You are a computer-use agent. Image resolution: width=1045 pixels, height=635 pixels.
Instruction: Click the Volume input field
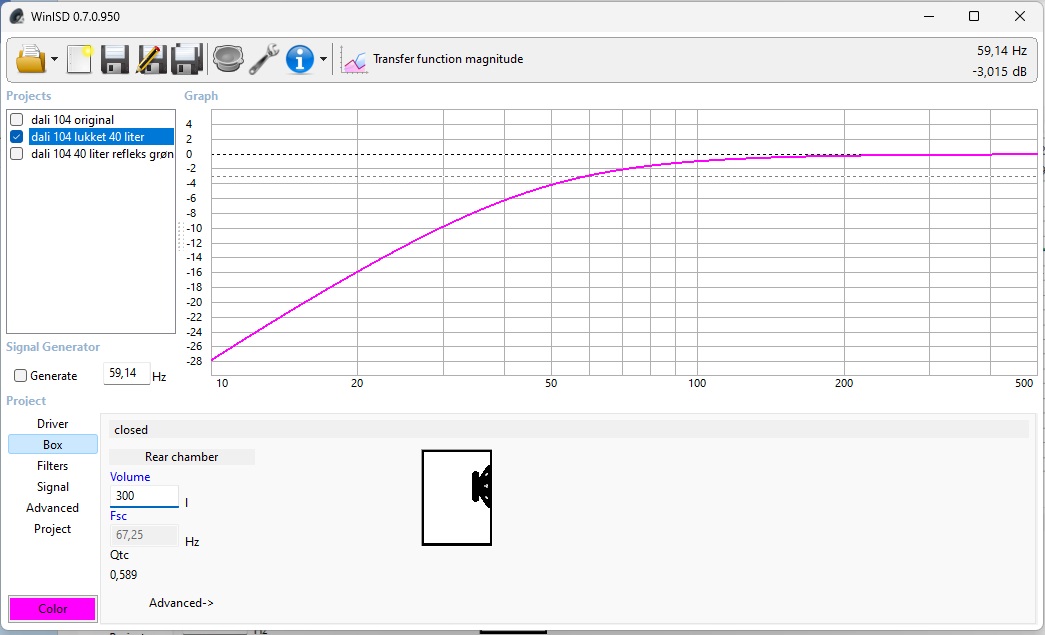(144, 496)
